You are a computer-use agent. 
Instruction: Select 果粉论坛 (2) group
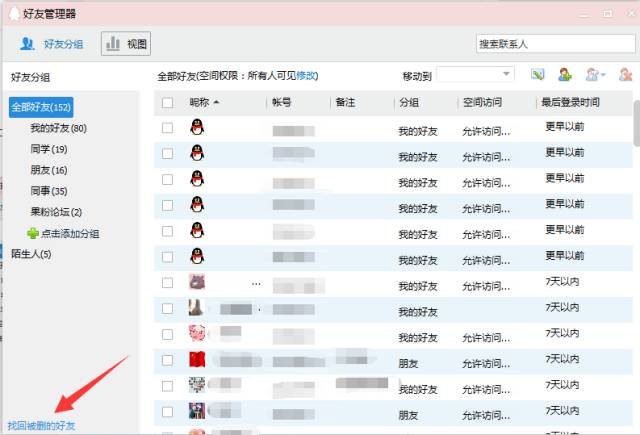pyautogui.click(x=56, y=212)
